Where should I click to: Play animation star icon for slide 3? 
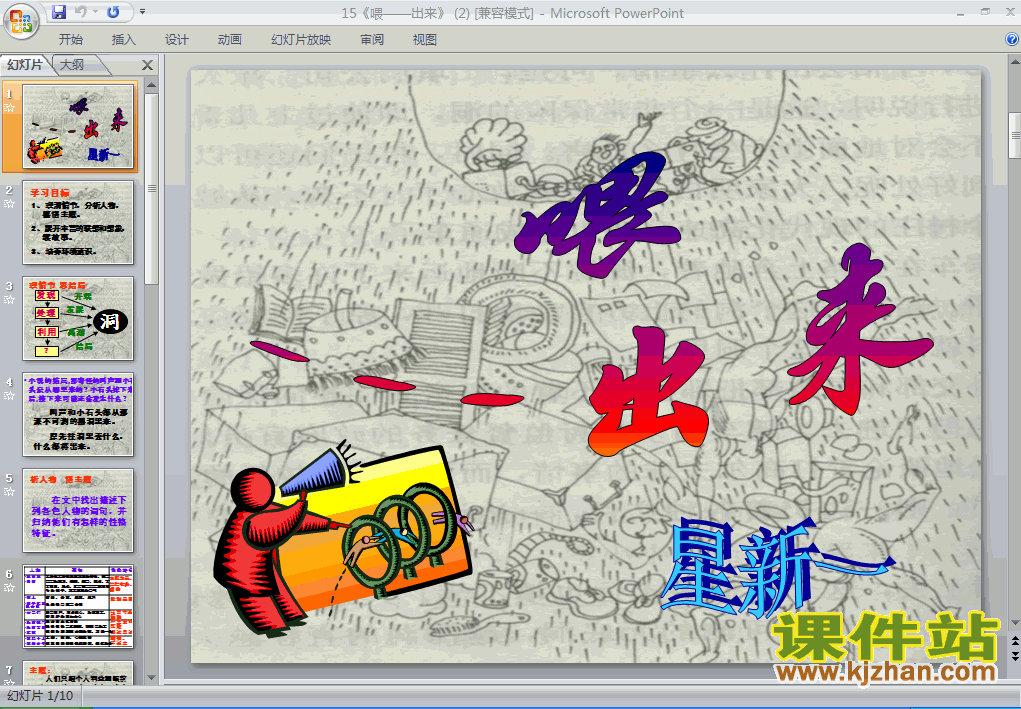coord(9,299)
